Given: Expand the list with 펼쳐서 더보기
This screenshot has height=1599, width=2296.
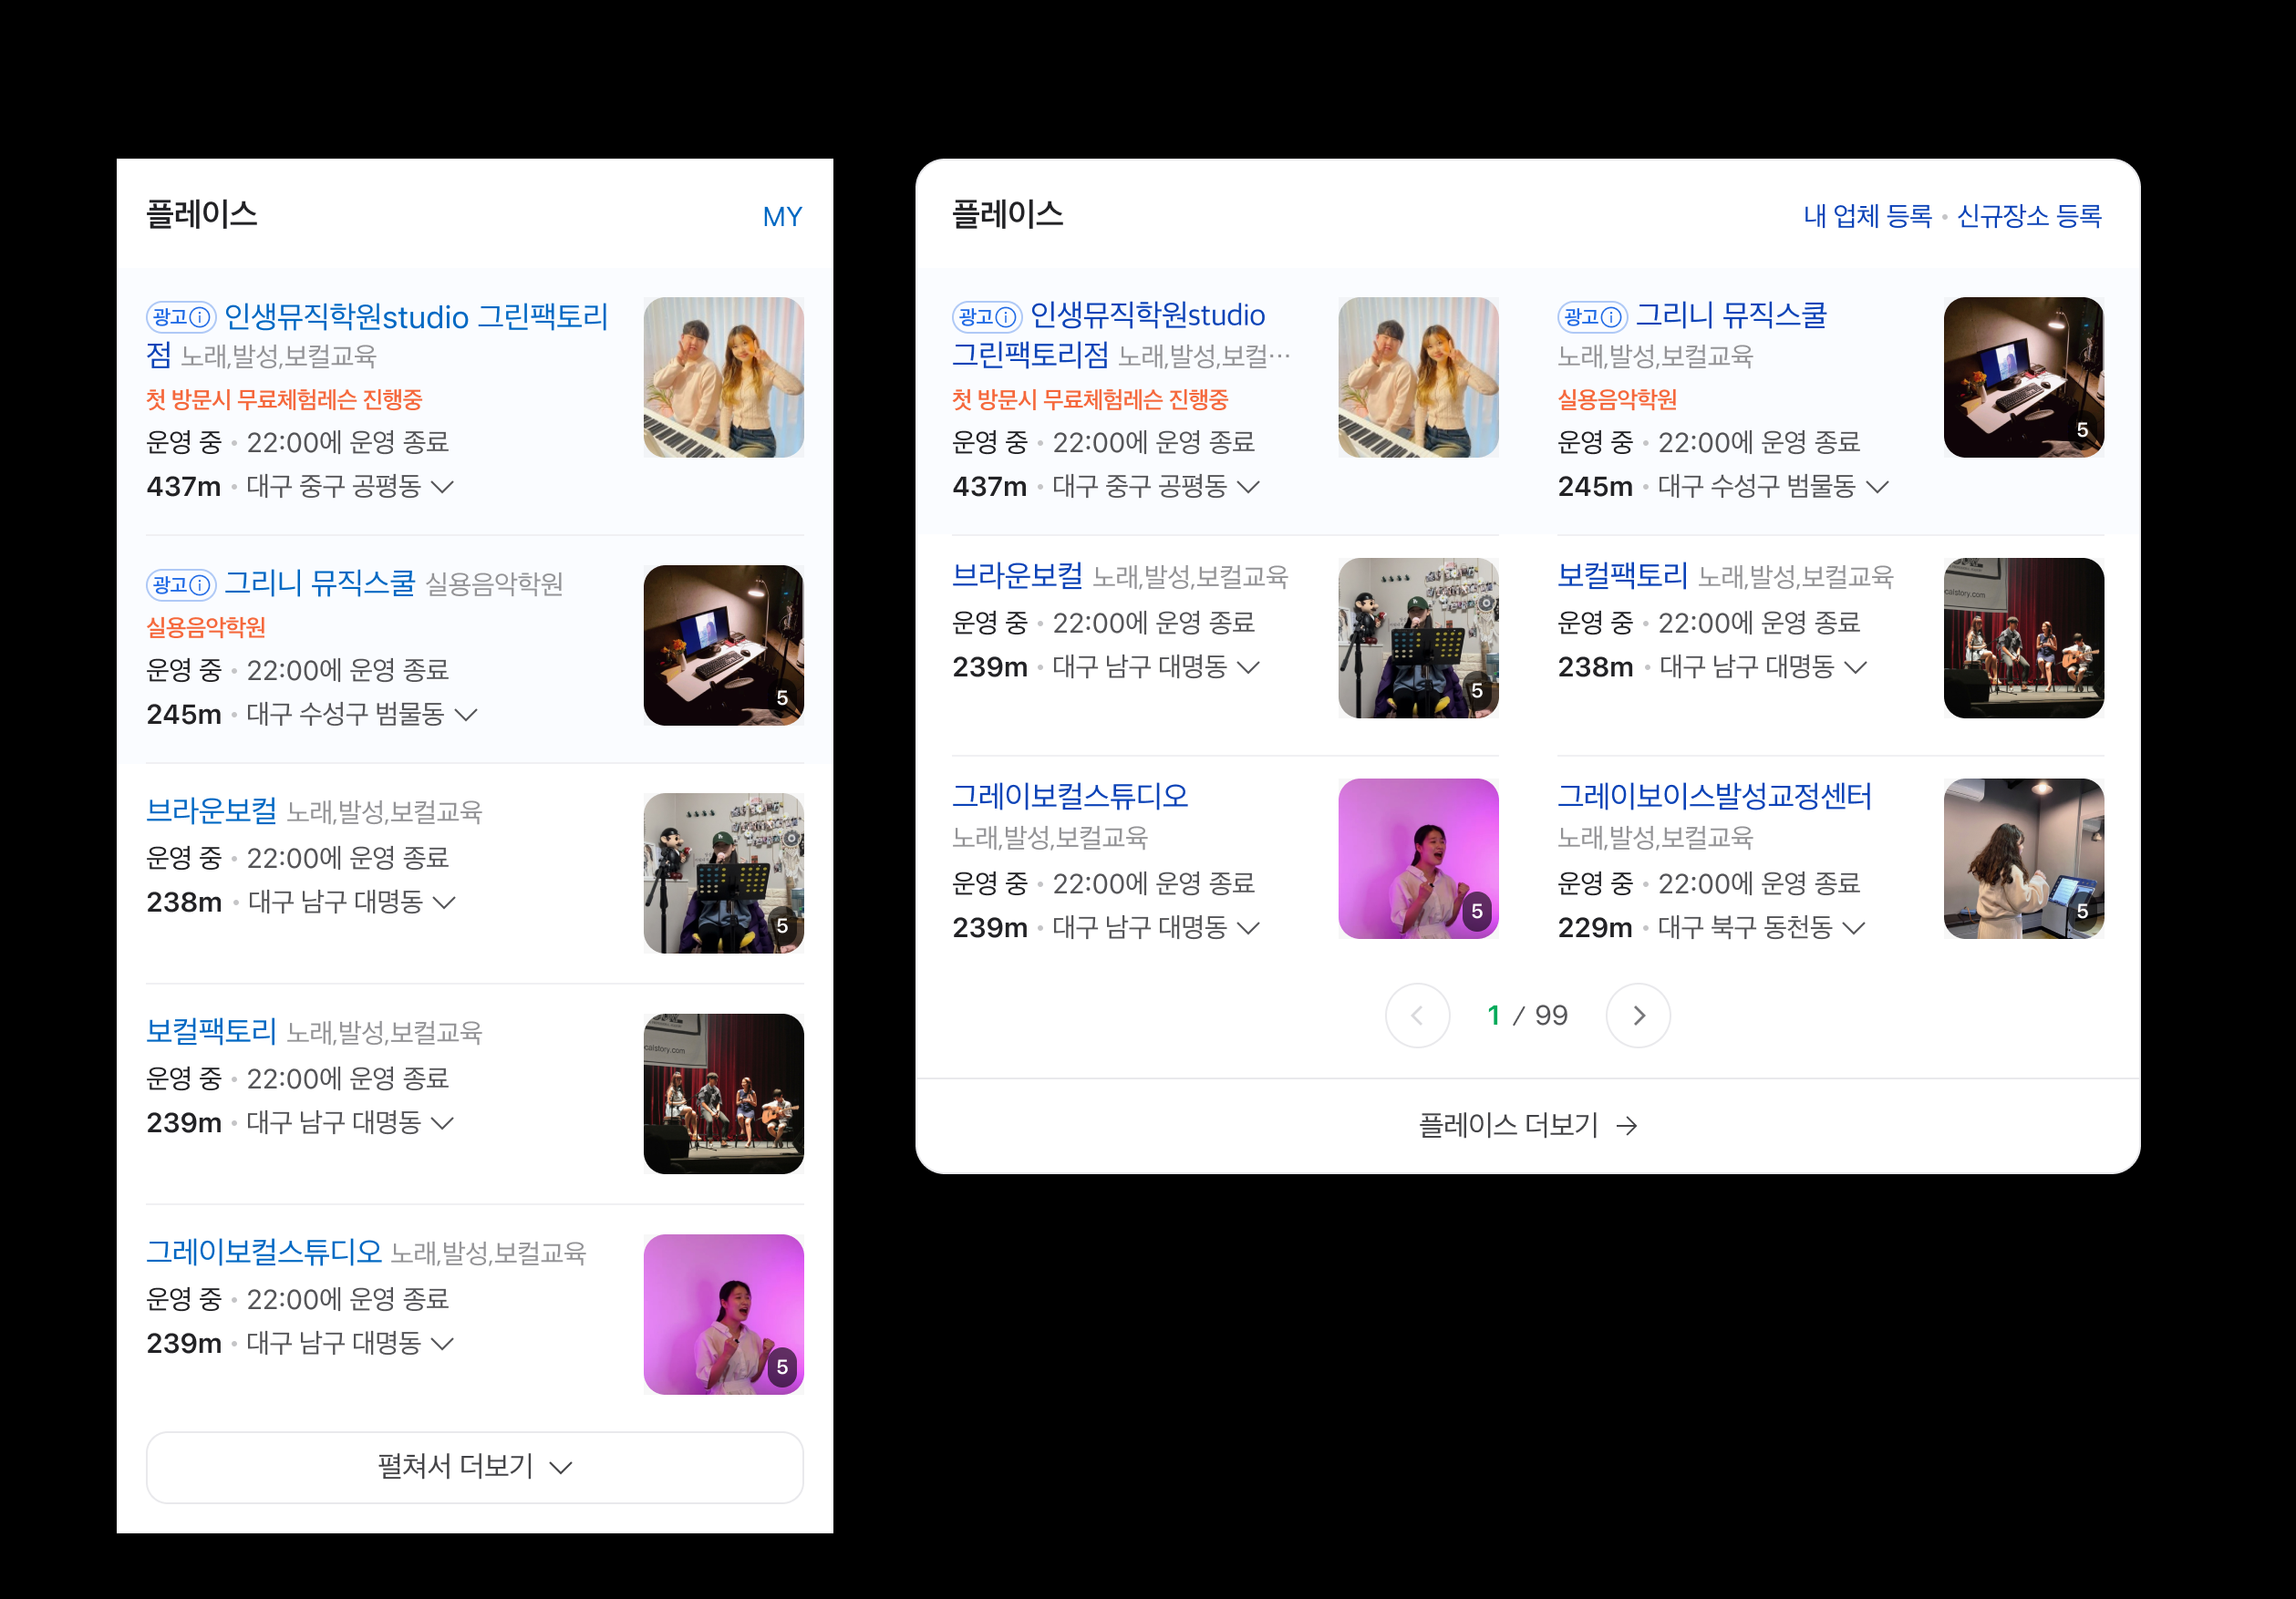Looking at the screenshot, I should 474,1467.
